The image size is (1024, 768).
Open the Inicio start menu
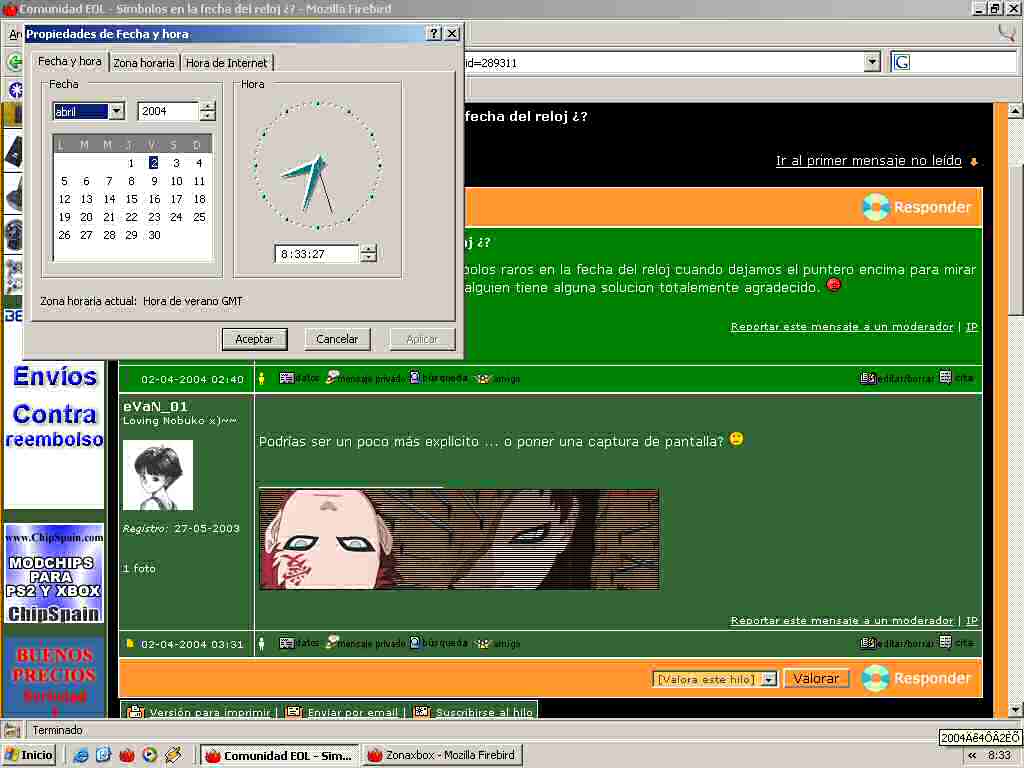pos(29,755)
